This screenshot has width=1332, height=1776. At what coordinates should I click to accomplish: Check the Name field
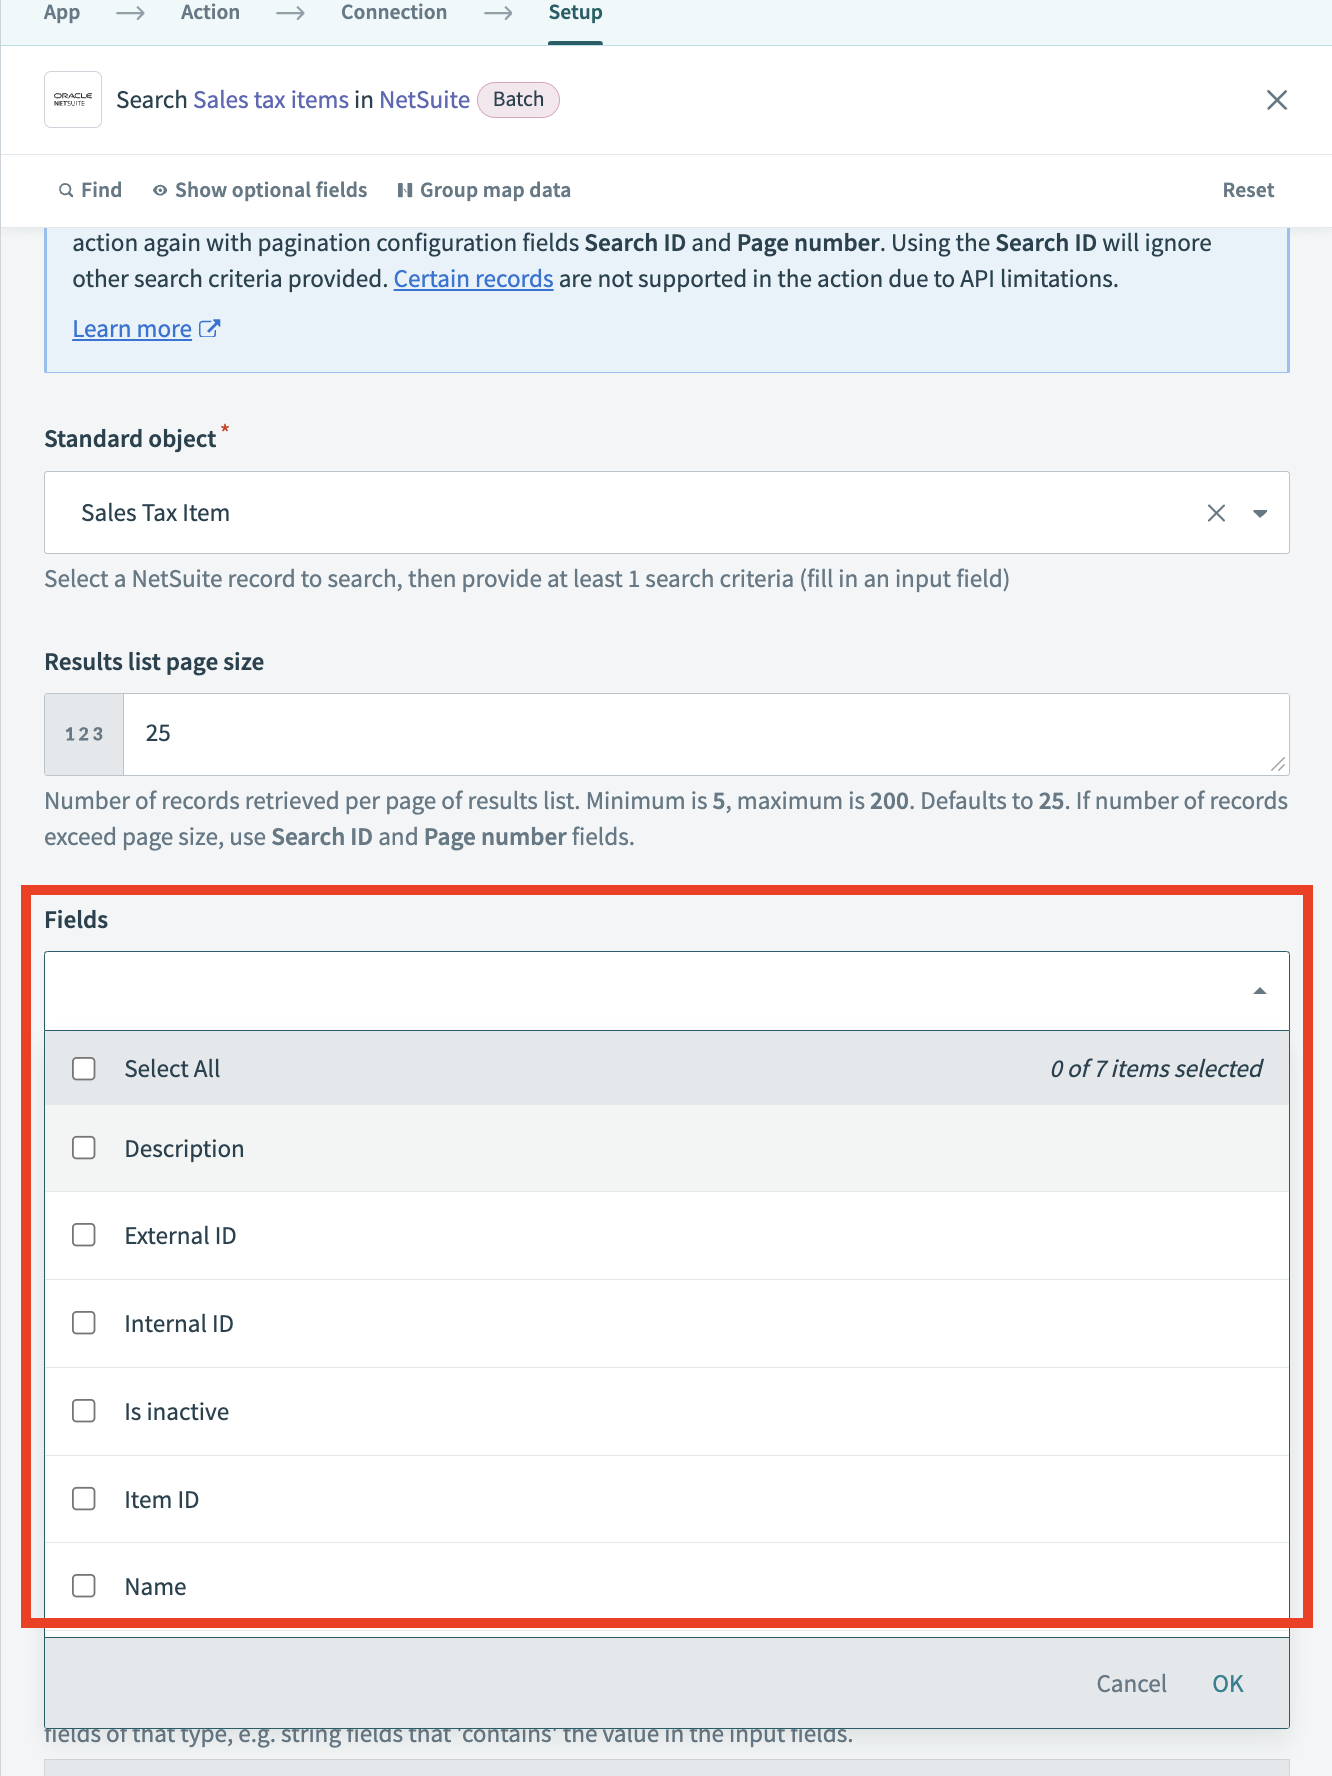(84, 1586)
